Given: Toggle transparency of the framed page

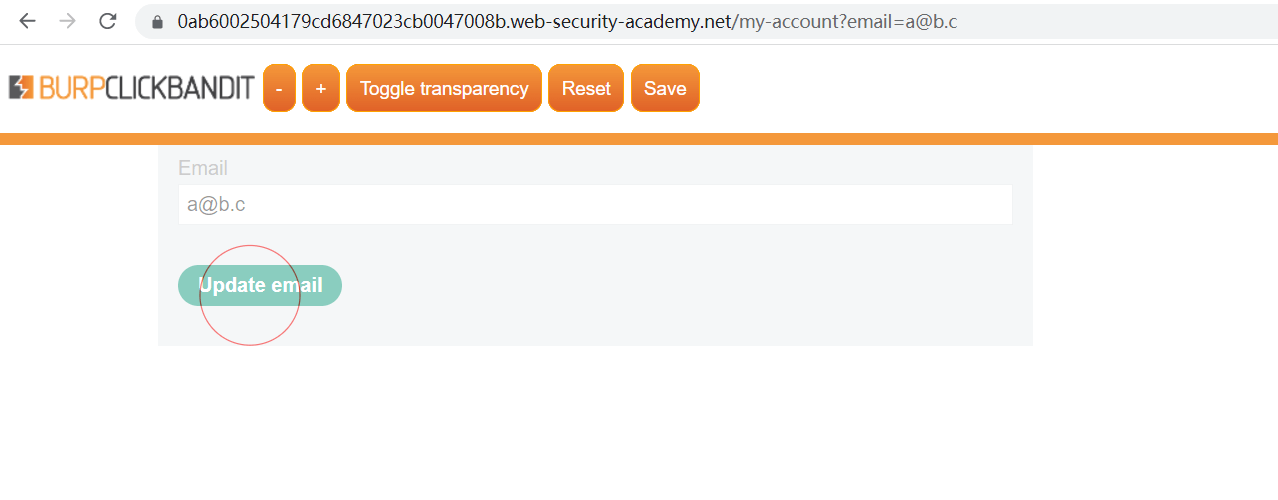Looking at the screenshot, I should click(443, 88).
